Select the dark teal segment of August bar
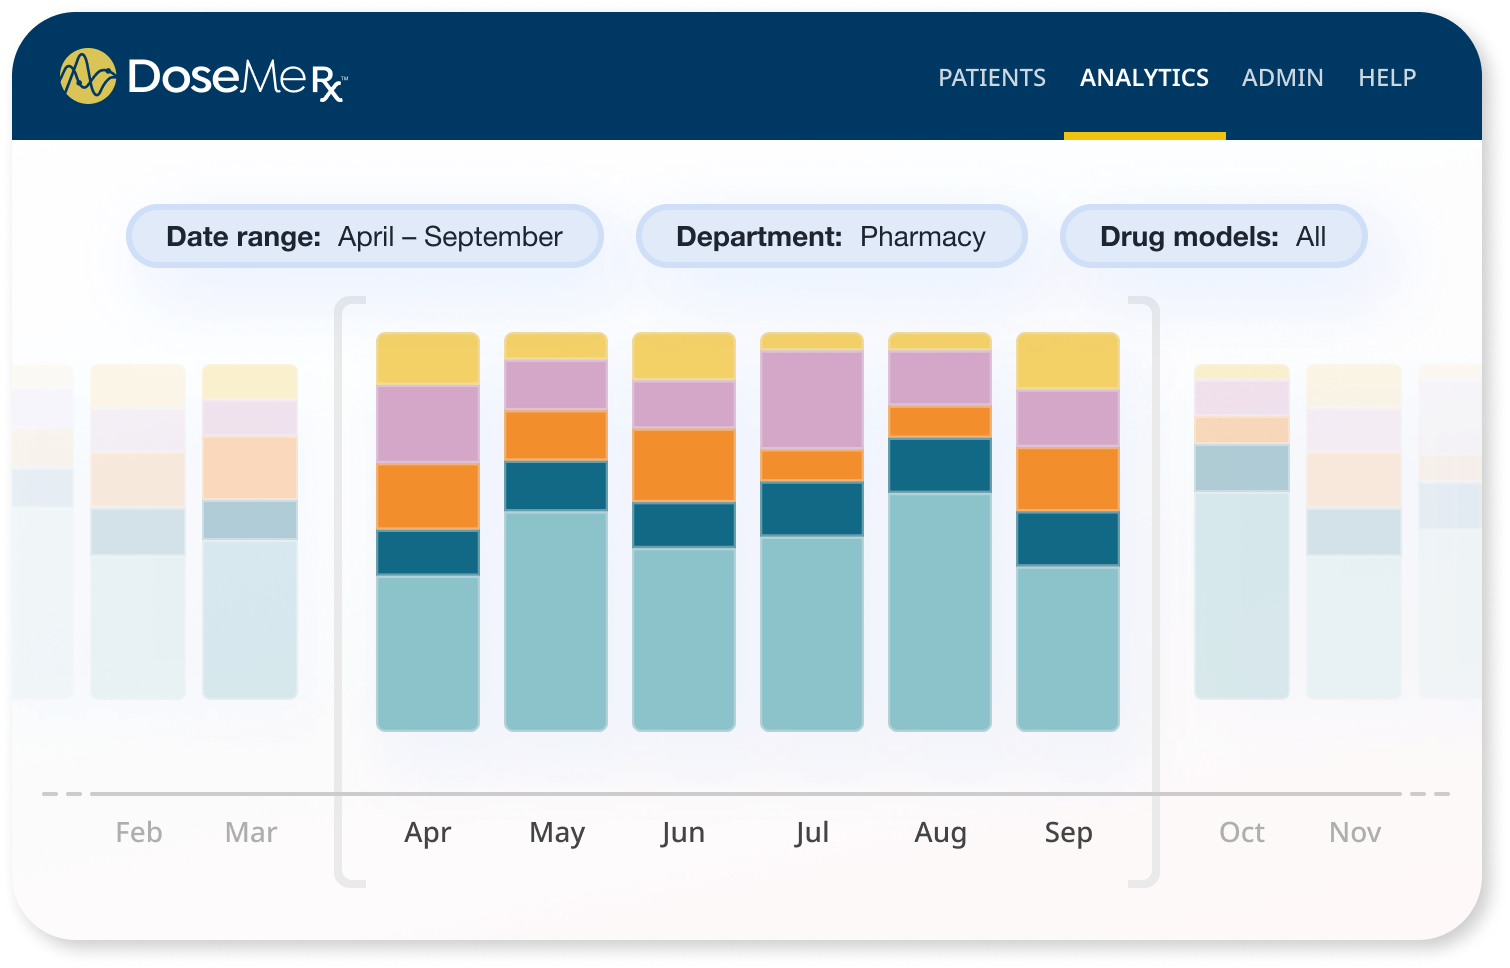The image size is (1510, 968). coord(940,465)
